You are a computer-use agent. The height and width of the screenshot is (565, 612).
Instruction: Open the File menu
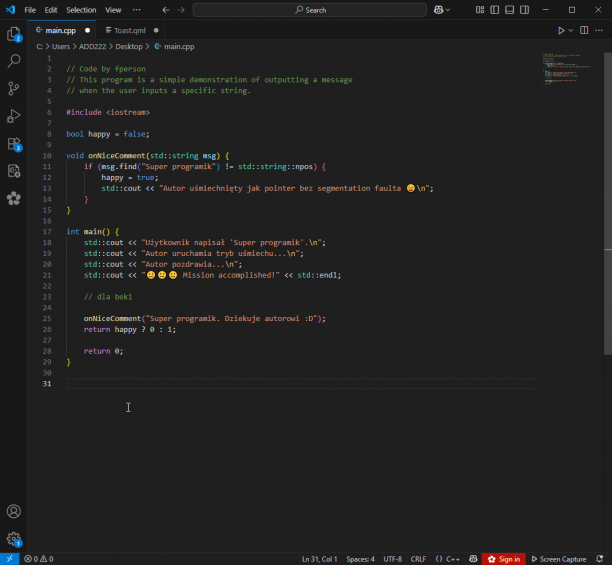click(30, 10)
